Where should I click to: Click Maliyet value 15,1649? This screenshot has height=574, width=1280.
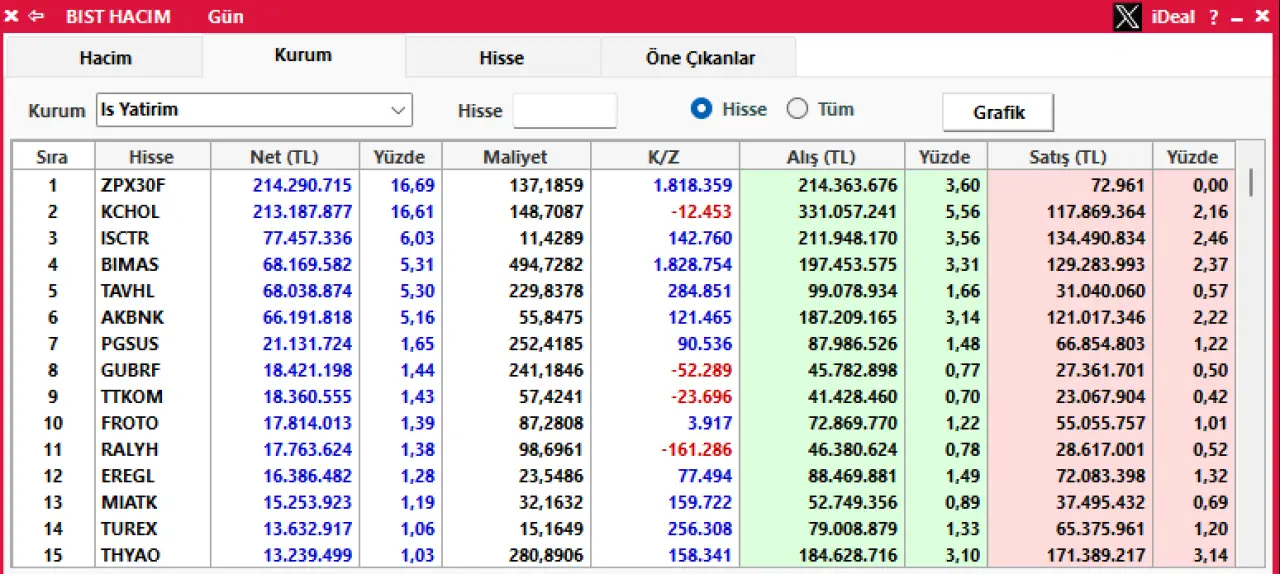coord(550,529)
